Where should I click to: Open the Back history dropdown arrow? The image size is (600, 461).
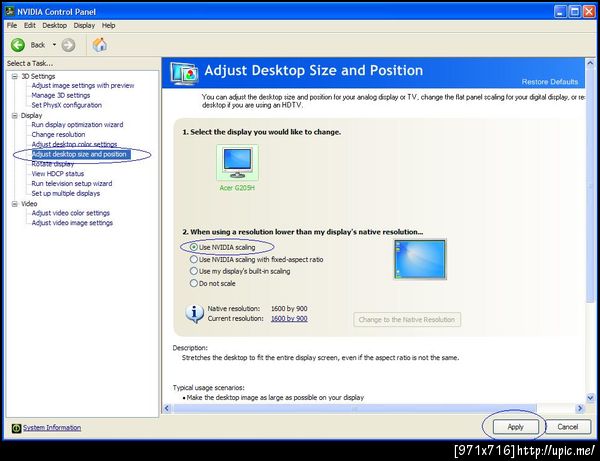(54, 45)
